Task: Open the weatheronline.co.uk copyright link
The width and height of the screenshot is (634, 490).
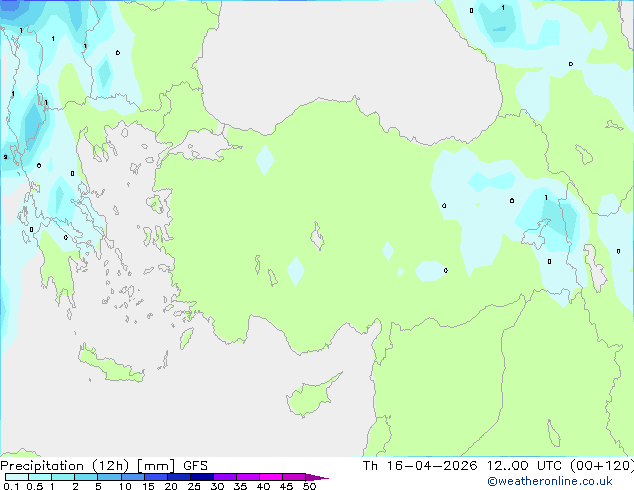Action: click(x=550, y=481)
